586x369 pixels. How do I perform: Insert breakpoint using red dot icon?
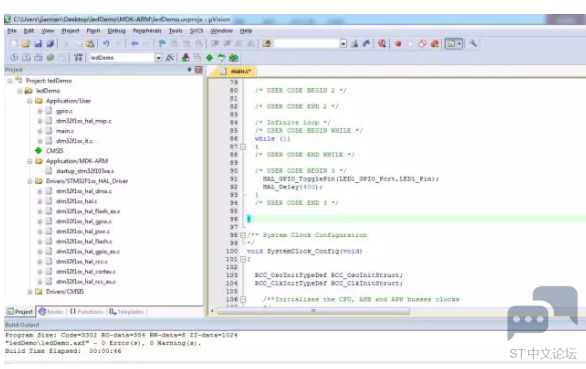click(x=398, y=44)
